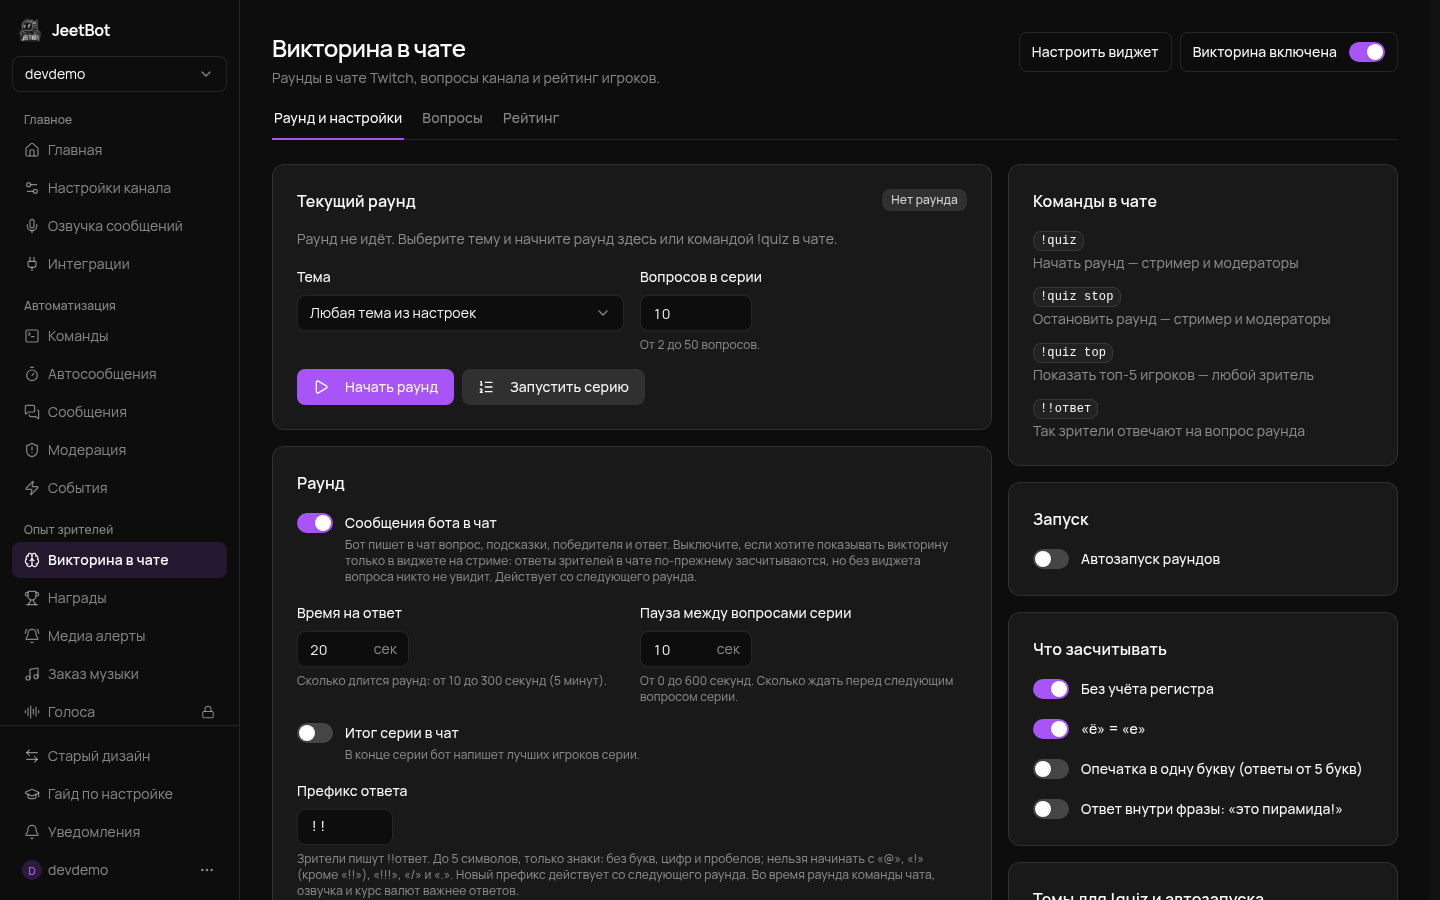The width and height of the screenshot is (1440, 900).
Task: Click the Время на ответ seconds field
Action: point(353,649)
